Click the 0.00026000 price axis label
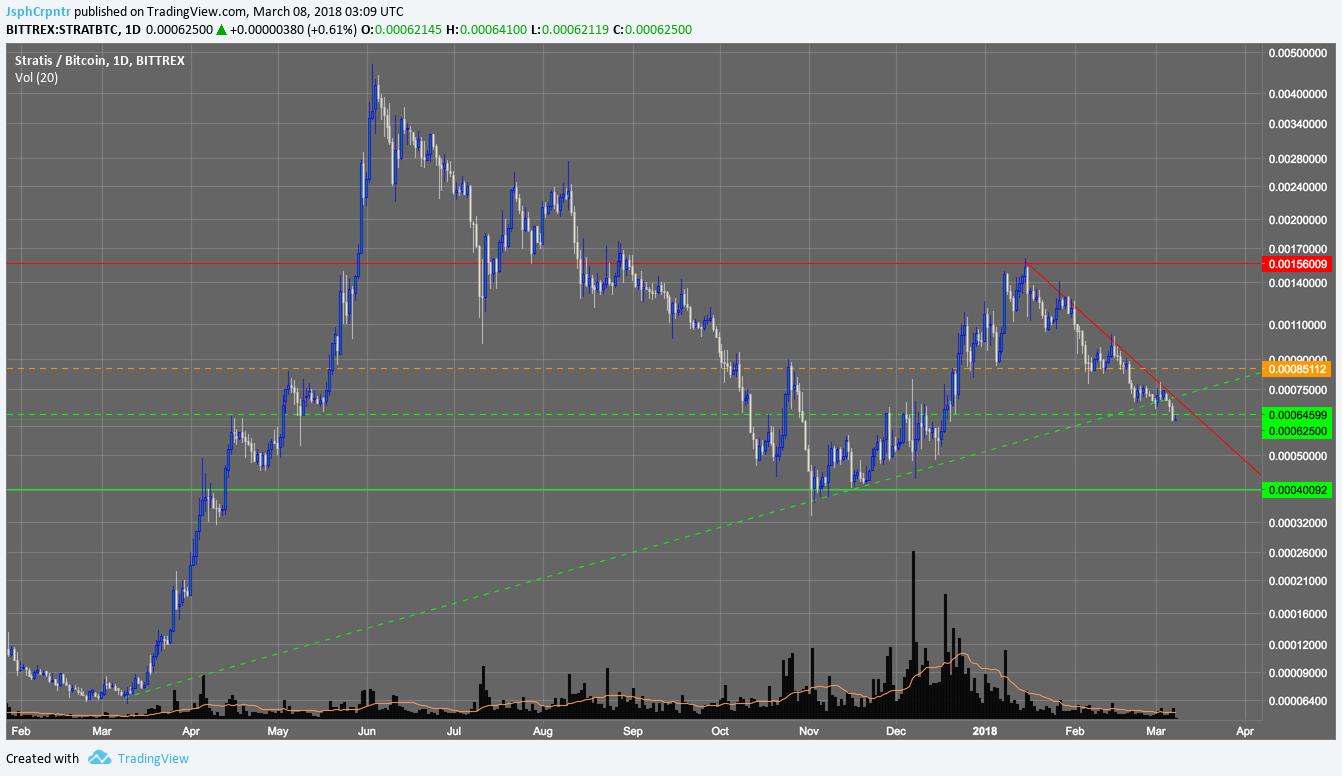Viewport: 1342px width, 776px height. point(1299,553)
